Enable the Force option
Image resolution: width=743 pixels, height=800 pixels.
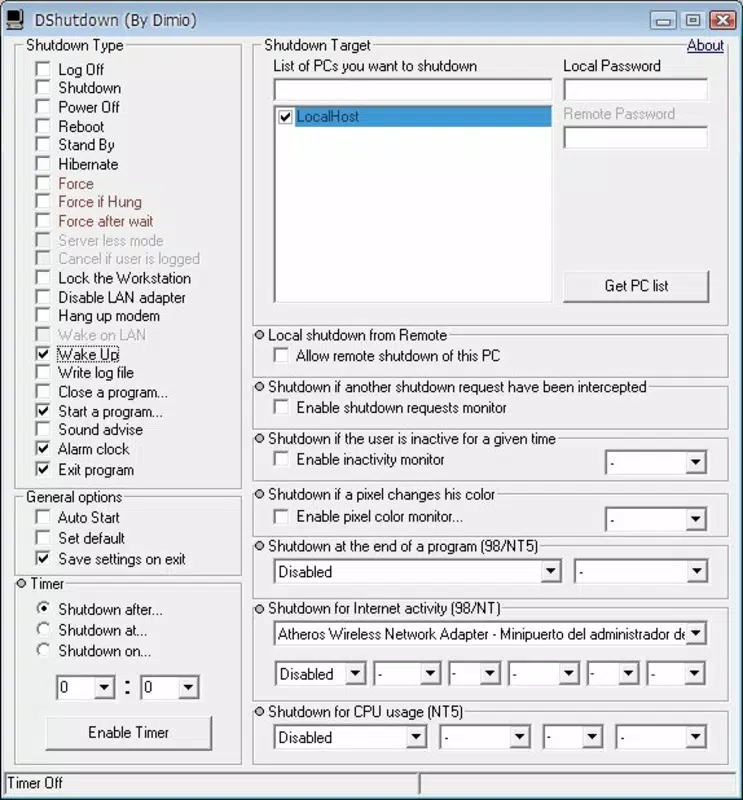[x=43, y=183]
